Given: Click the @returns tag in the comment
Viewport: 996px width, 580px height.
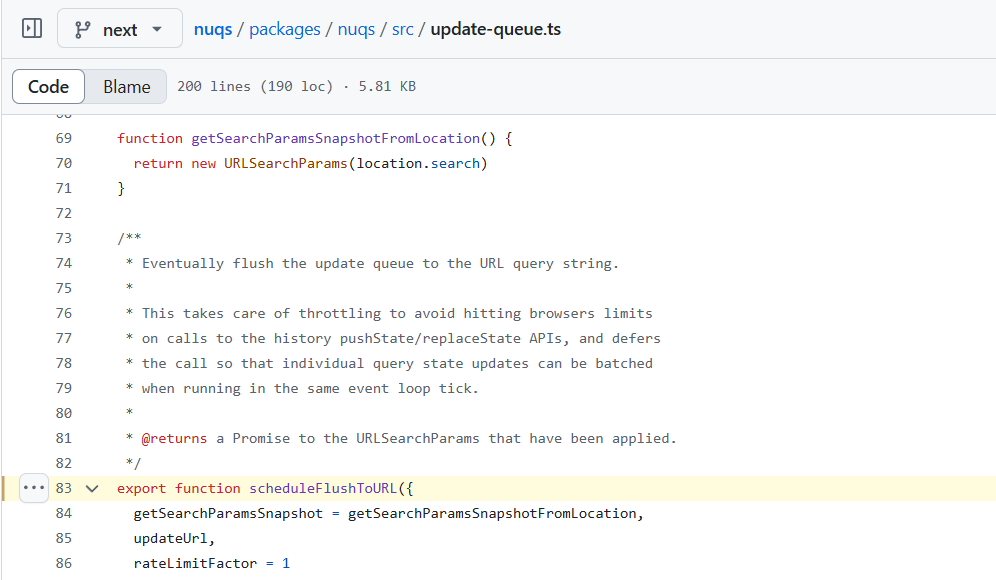Looking at the screenshot, I should pos(174,438).
